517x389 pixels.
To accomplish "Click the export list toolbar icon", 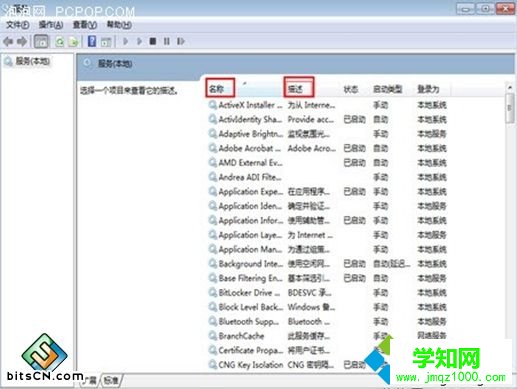I will point(74,42).
